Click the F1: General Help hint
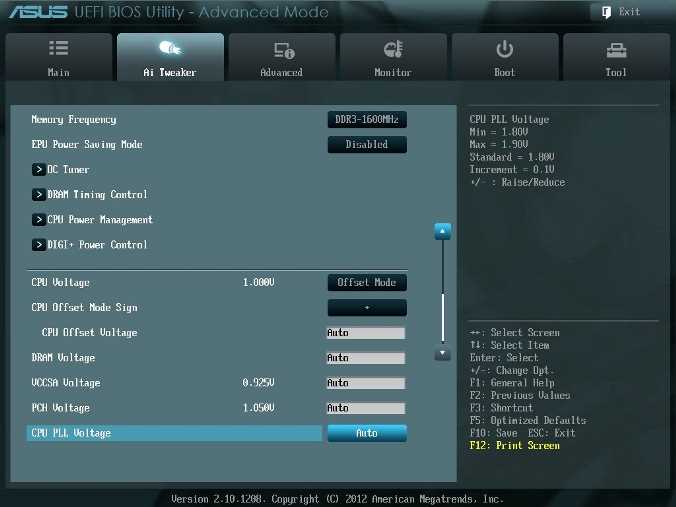The image size is (676, 507). pos(512,383)
